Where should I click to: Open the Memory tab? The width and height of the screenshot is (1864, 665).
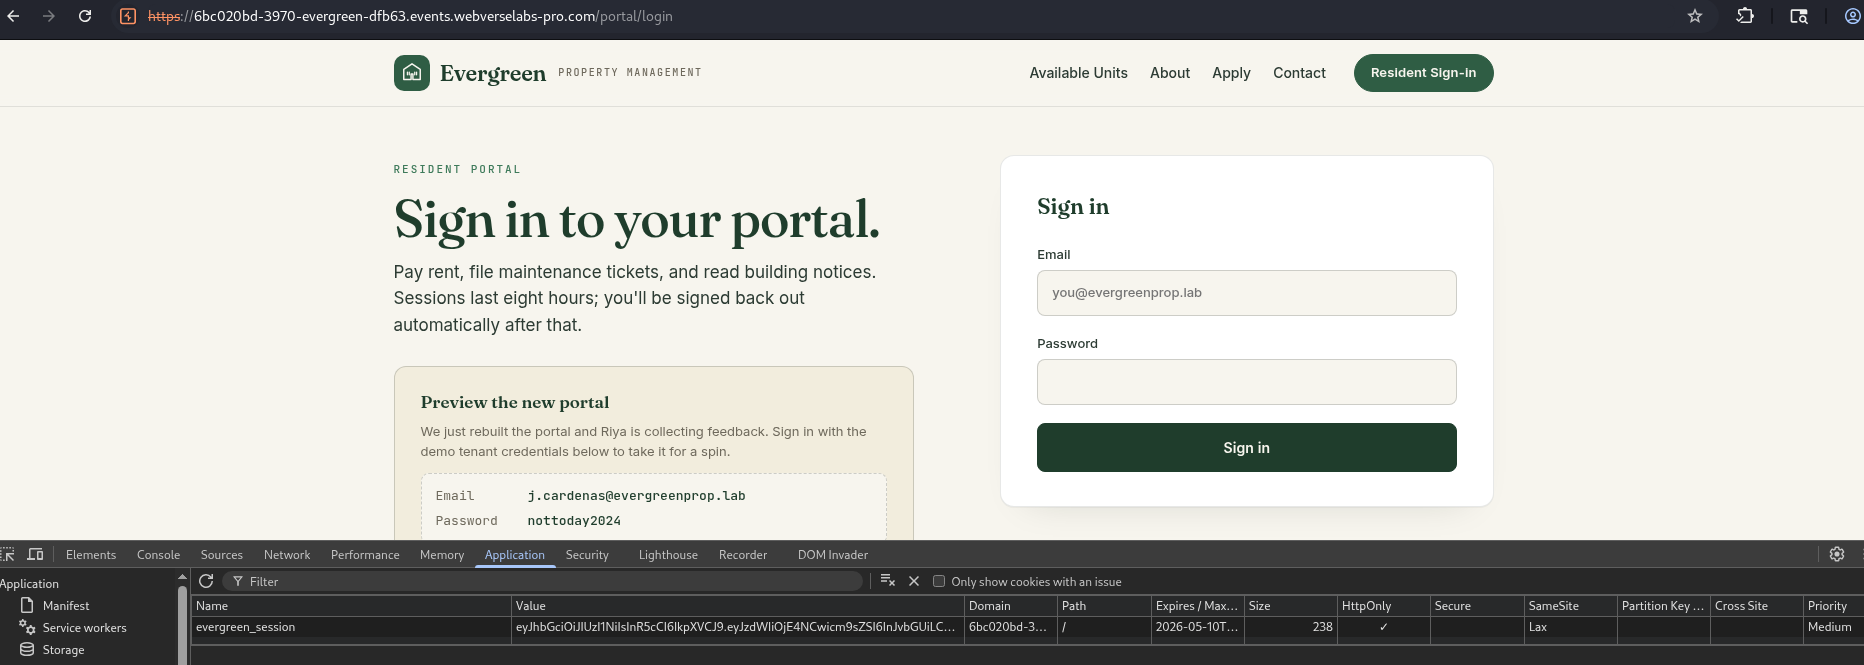click(442, 555)
